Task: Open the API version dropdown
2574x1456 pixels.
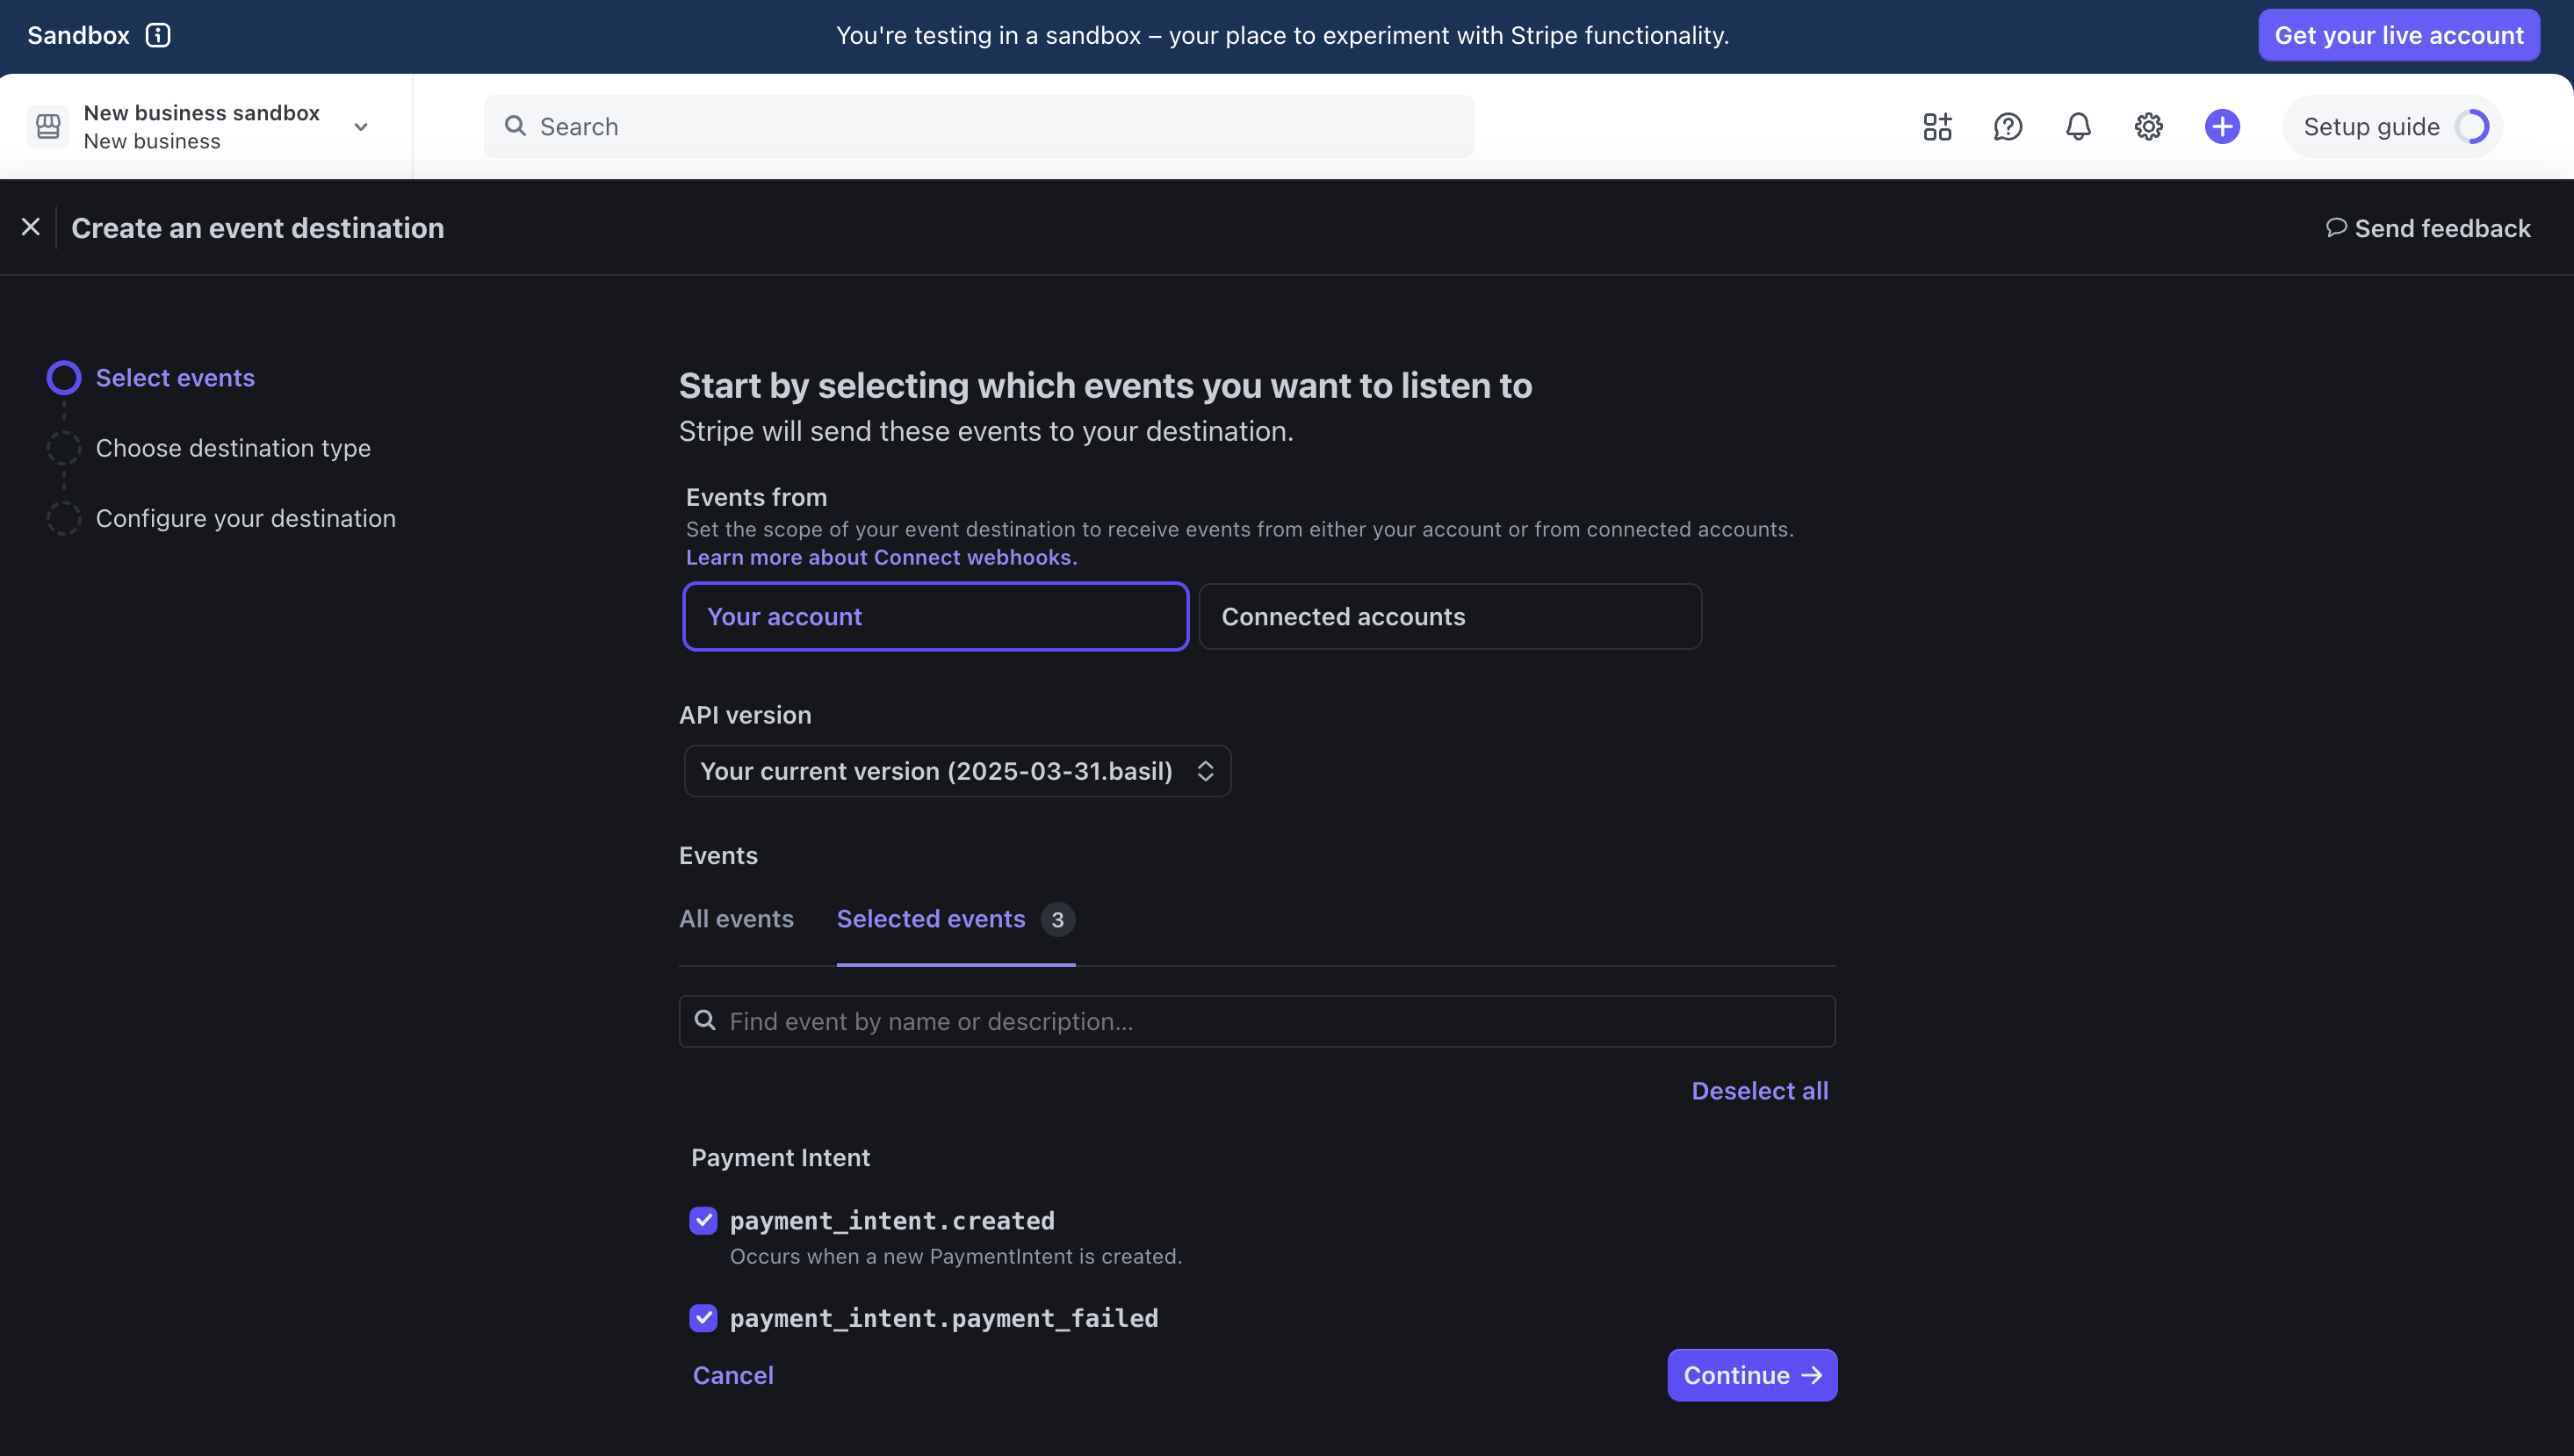Action: click(x=957, y=771)
